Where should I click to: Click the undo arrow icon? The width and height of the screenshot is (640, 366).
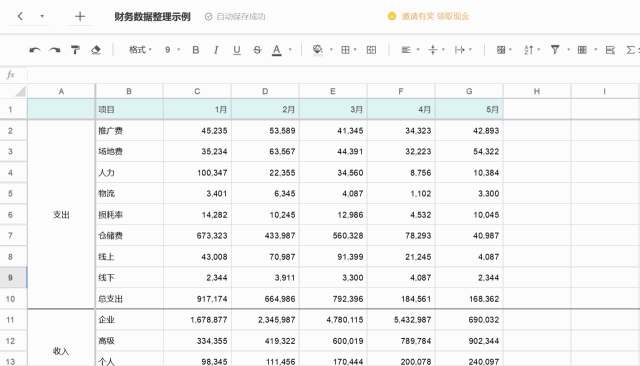click(x=35, y=50)
